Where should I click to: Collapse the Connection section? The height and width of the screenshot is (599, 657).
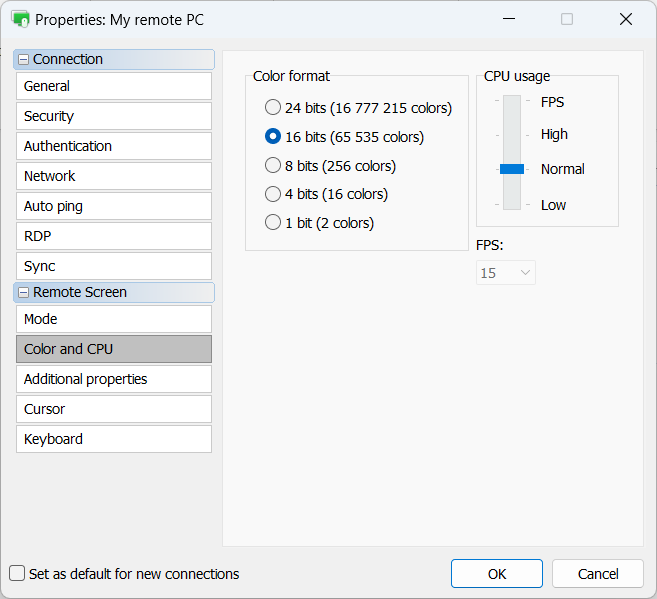[x=24, y=60]
